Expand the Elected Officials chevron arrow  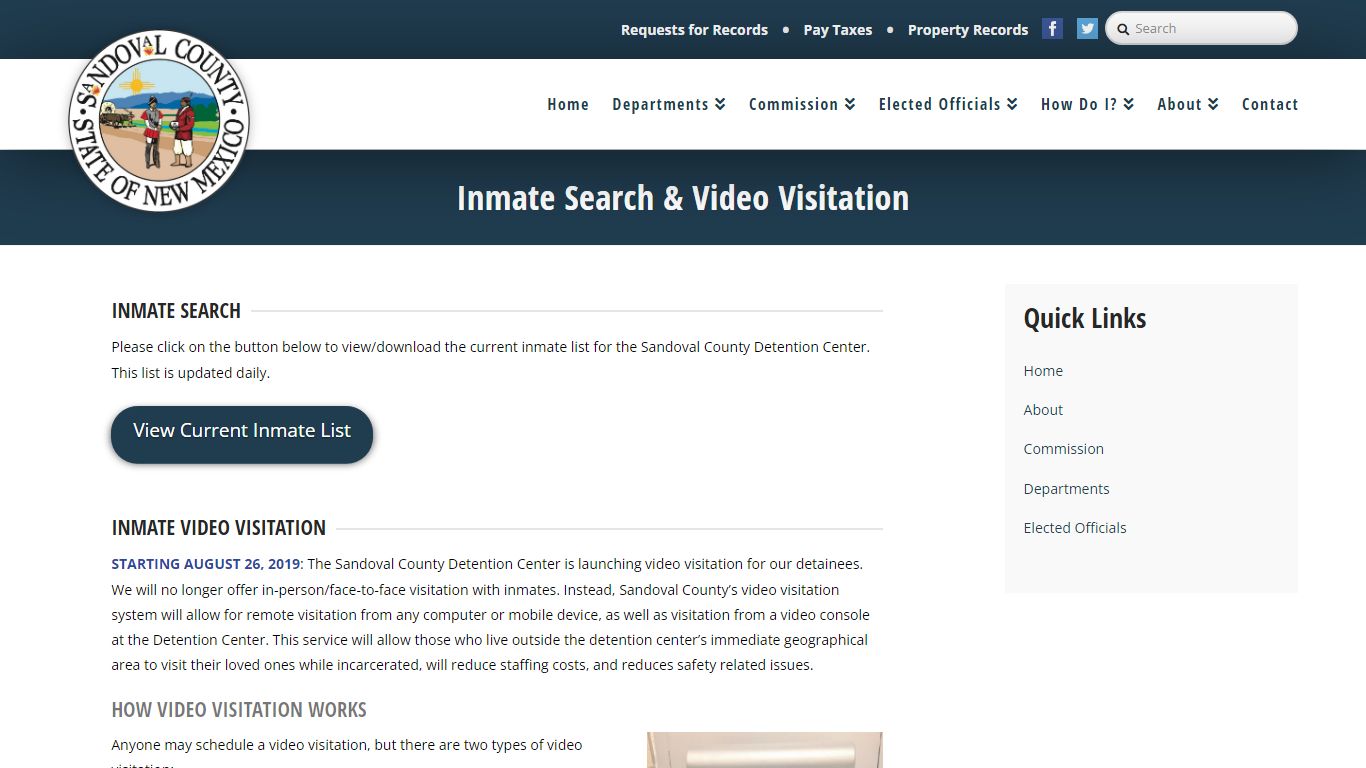[x=1012, y=104]
